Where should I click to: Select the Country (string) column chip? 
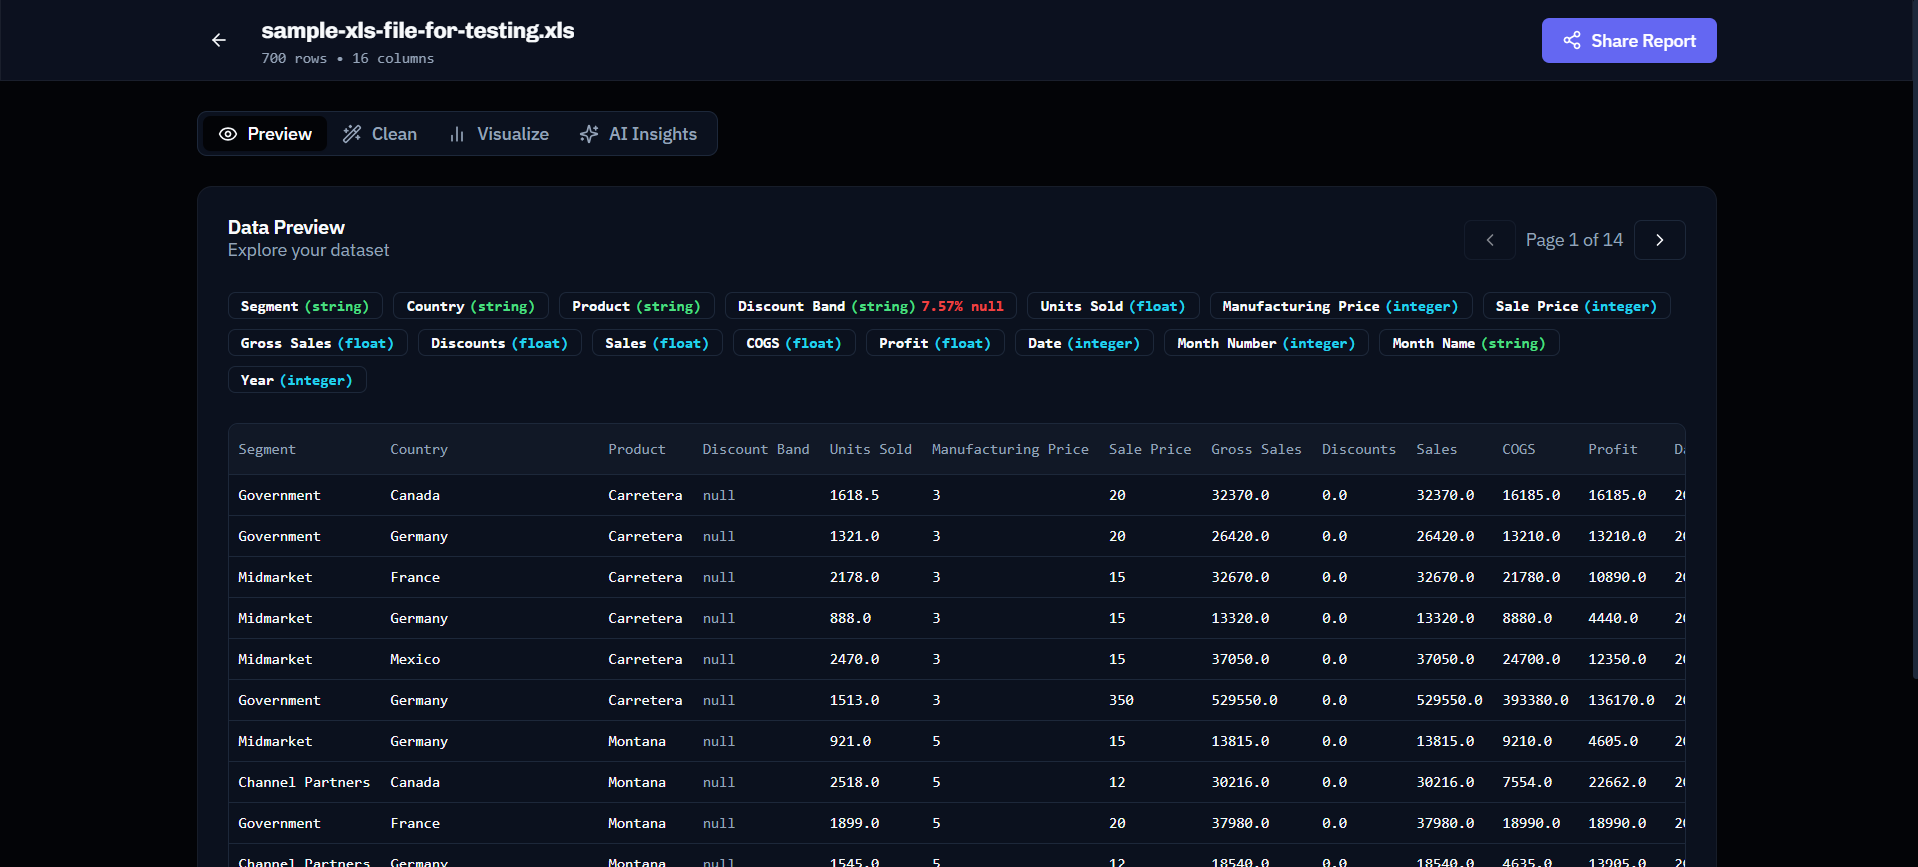[471, 306]
